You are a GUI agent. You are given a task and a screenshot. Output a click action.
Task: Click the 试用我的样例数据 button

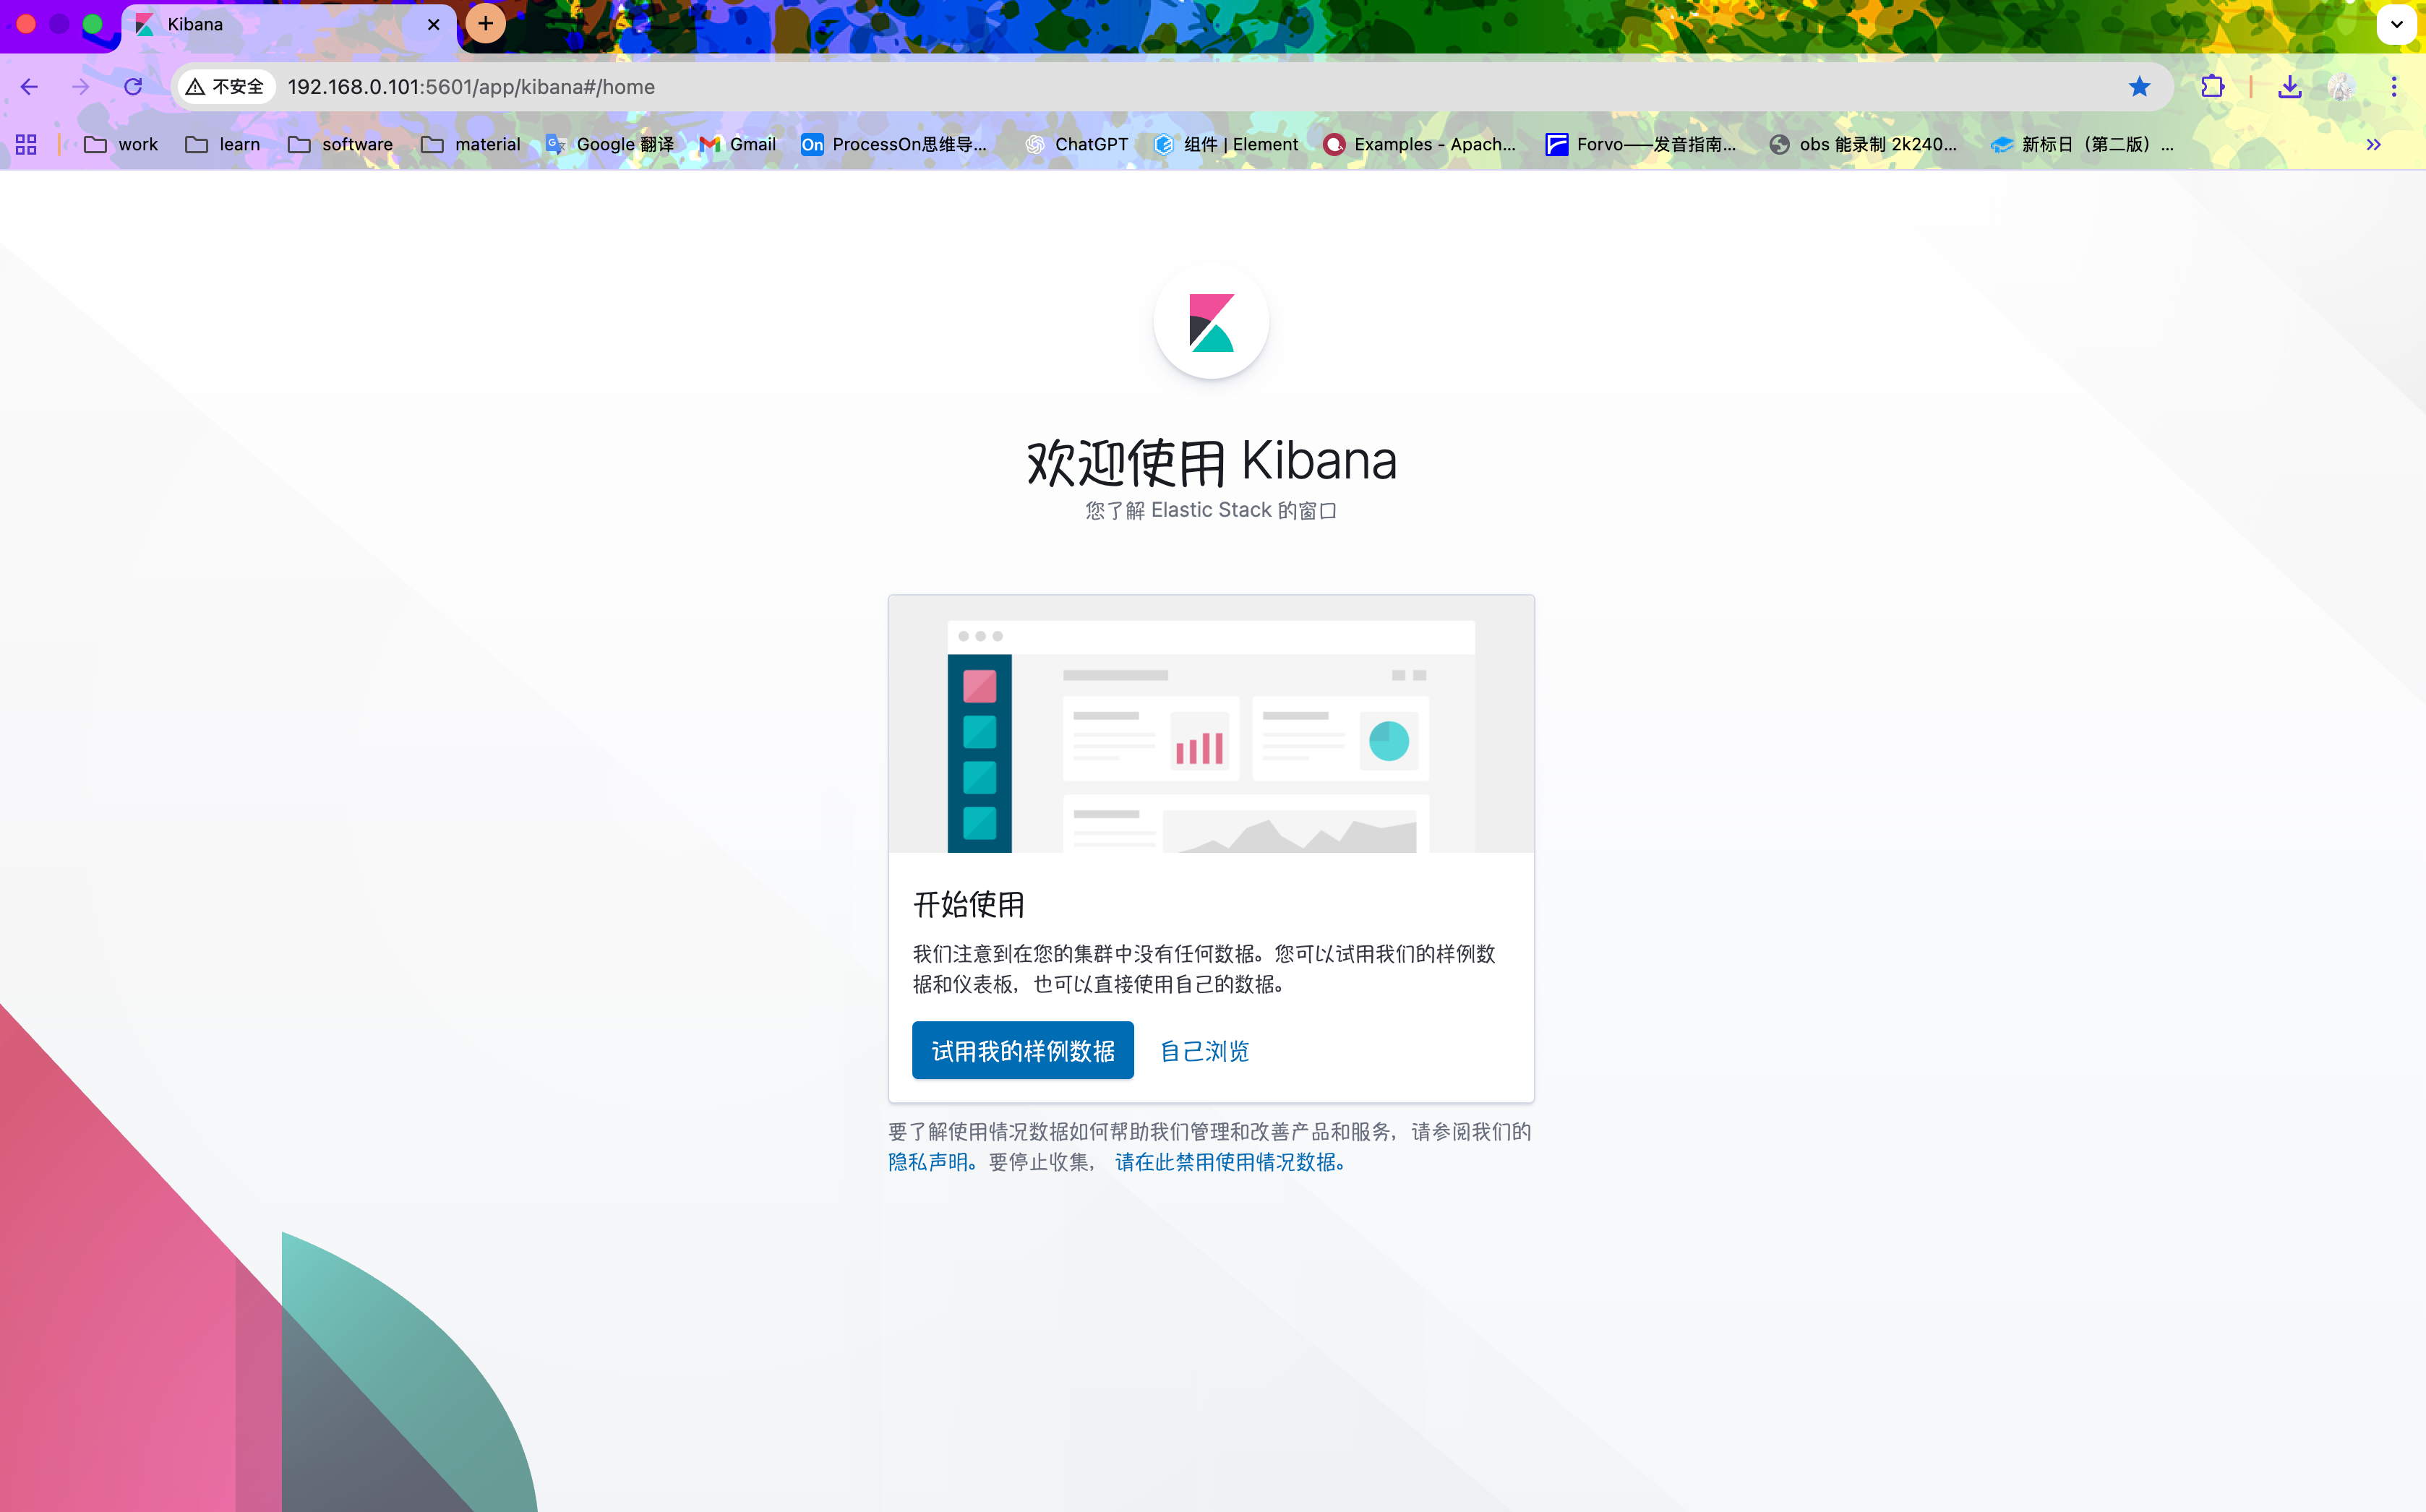[1022, 1051]
